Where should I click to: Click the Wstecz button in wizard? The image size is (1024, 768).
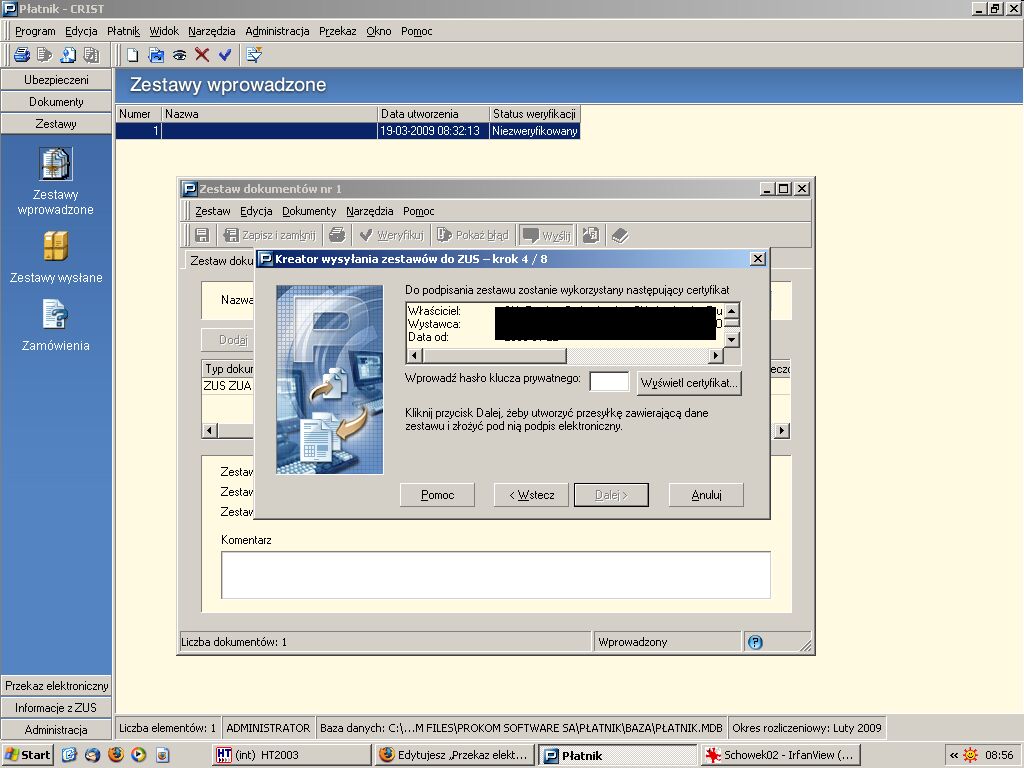click(x=532, y=495)
